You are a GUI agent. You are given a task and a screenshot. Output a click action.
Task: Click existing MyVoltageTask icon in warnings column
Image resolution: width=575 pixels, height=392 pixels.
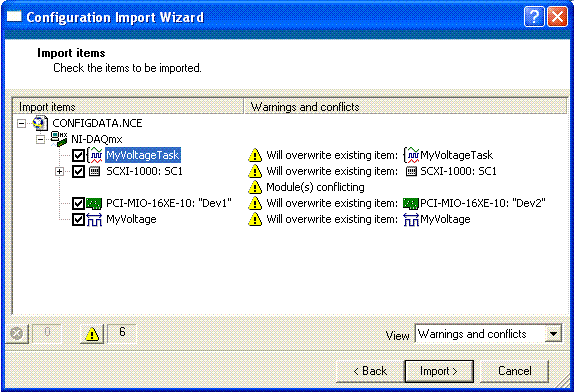411,155
